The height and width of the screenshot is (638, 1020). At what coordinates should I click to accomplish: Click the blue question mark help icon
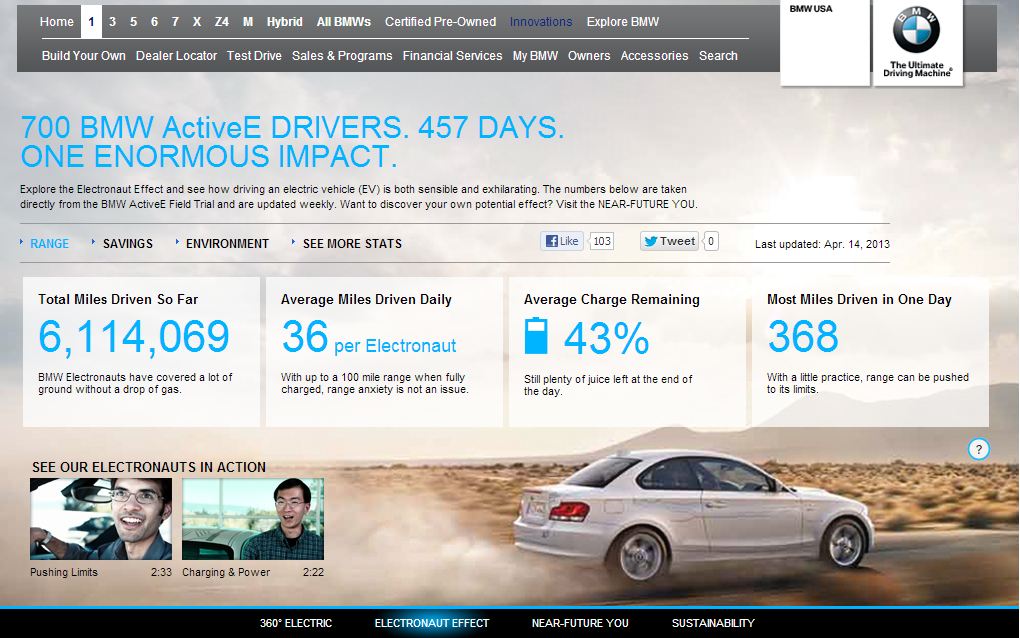point(979,449)
